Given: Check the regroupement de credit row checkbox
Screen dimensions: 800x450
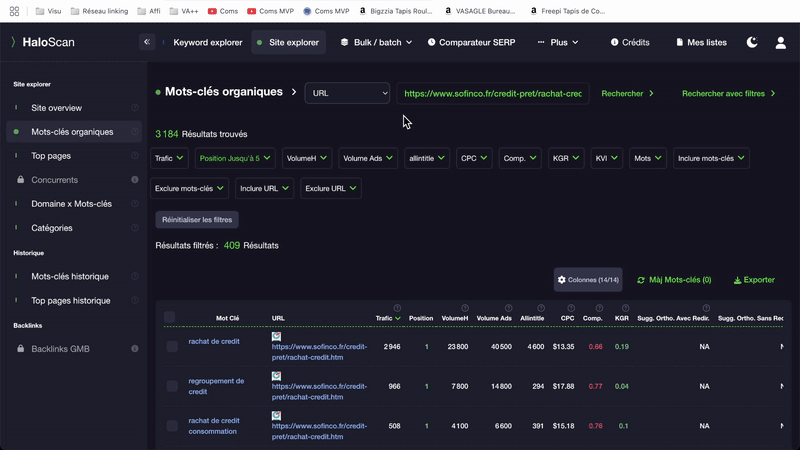Looking at the screenshot, I should coord(172,386).
